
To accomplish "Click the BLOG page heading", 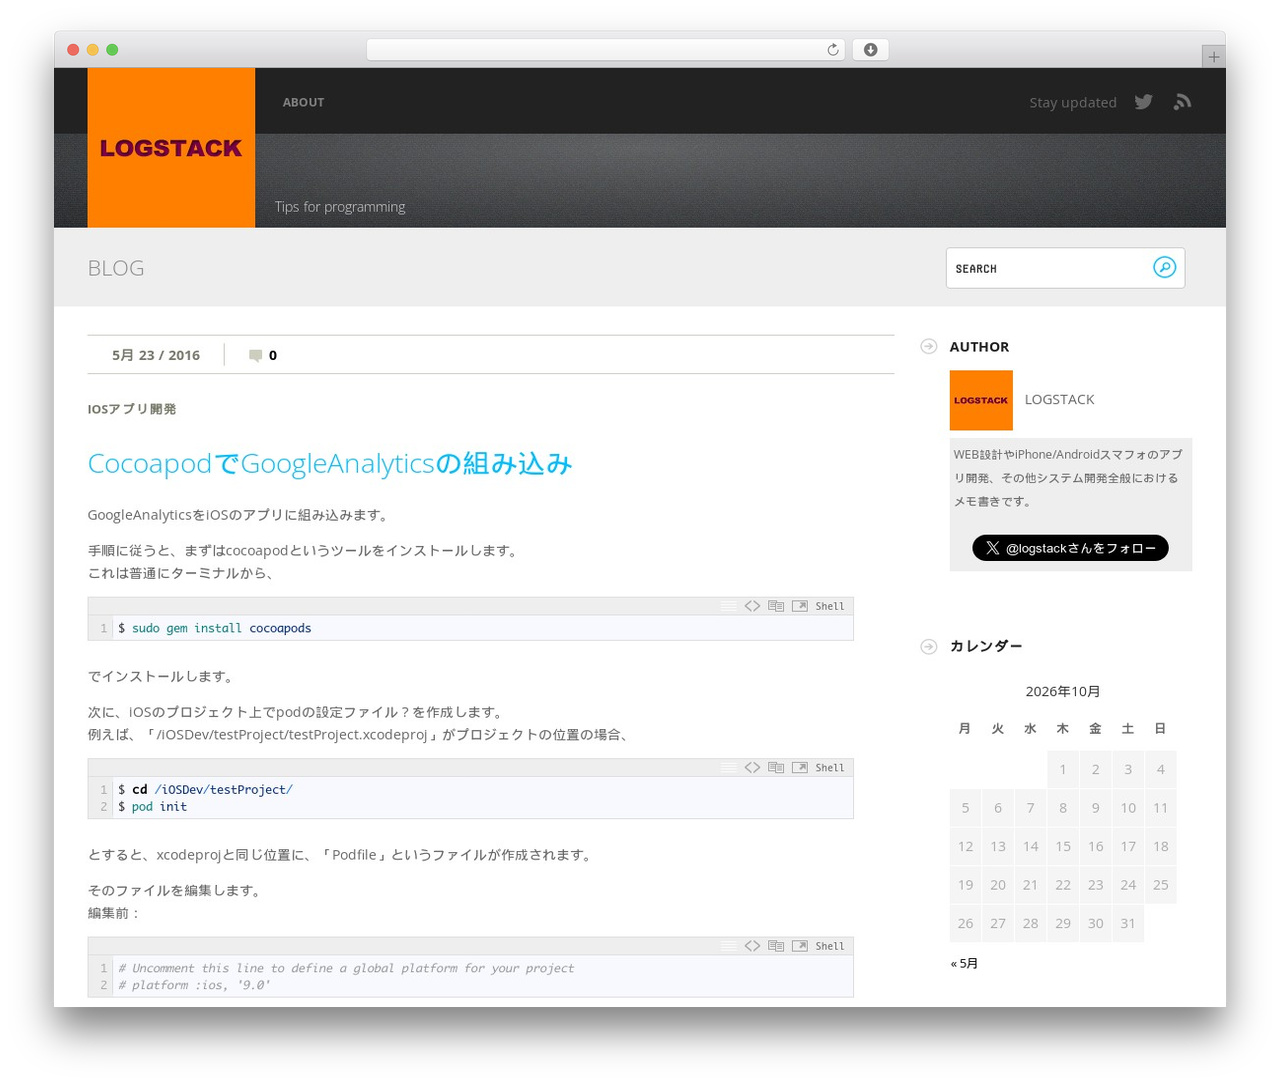I will pyautogui.click(x=116, y=268).
